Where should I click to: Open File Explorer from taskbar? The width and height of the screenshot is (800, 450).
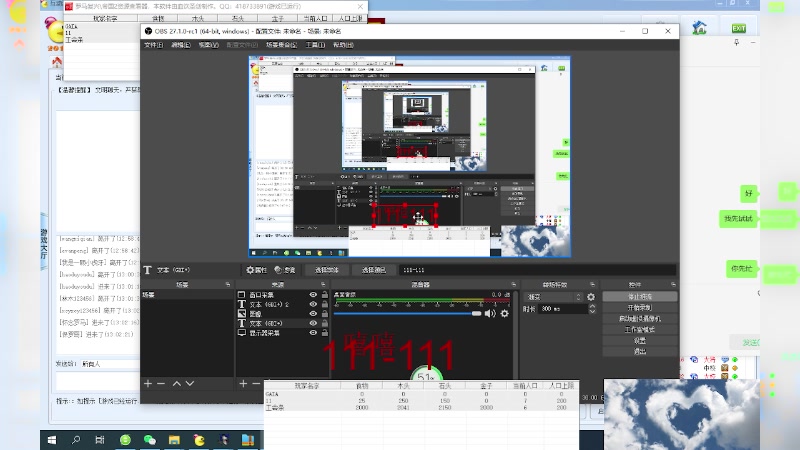click(174, 440)
